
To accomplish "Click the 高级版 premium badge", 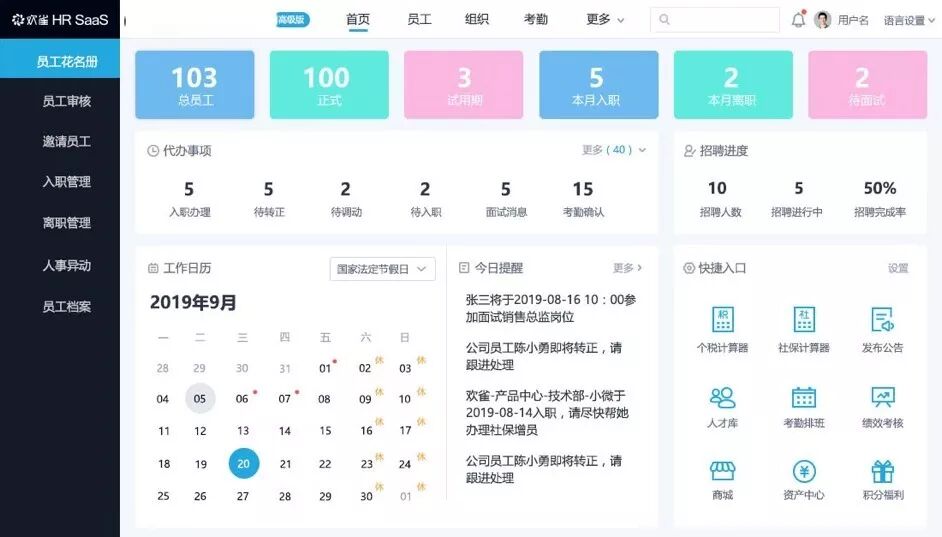I will [x=292, y=19].
